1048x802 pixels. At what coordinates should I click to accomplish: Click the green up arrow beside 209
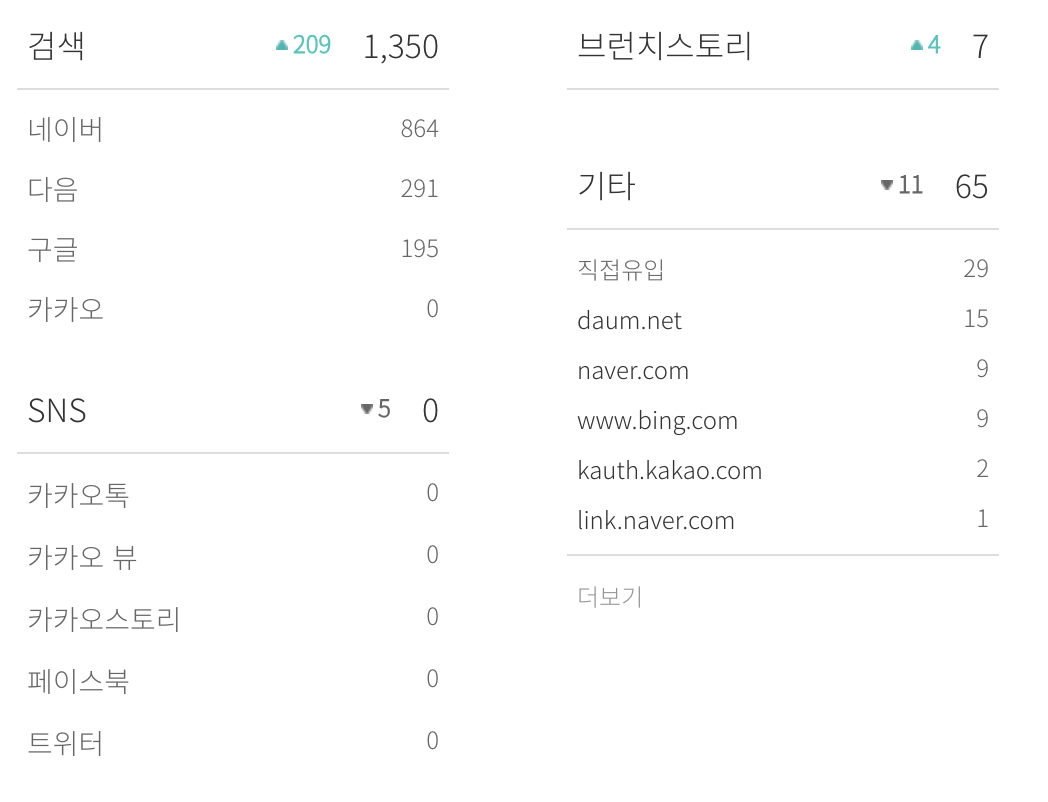[x=282, y=45]
